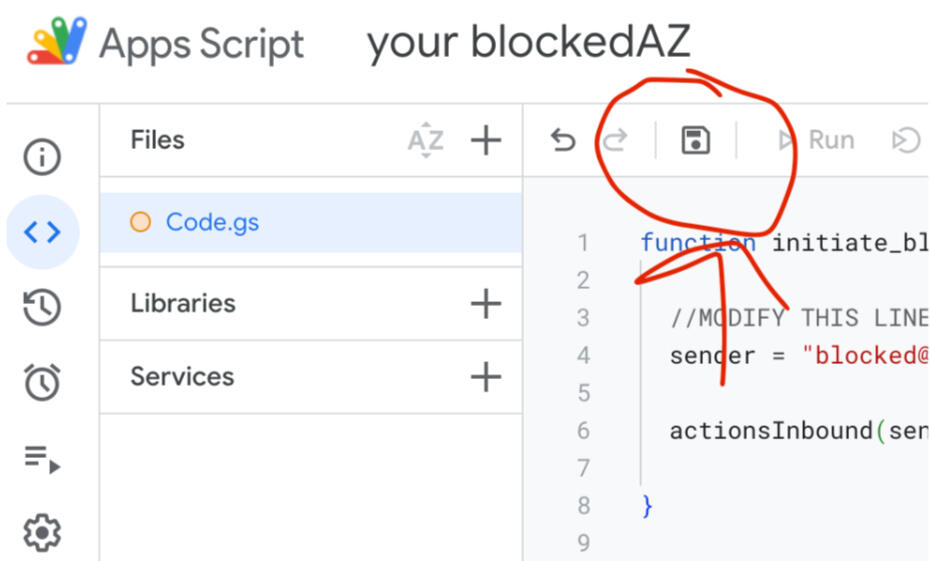930x561 pixels.
Task: Click the Libraries section header
Action: 183,303
